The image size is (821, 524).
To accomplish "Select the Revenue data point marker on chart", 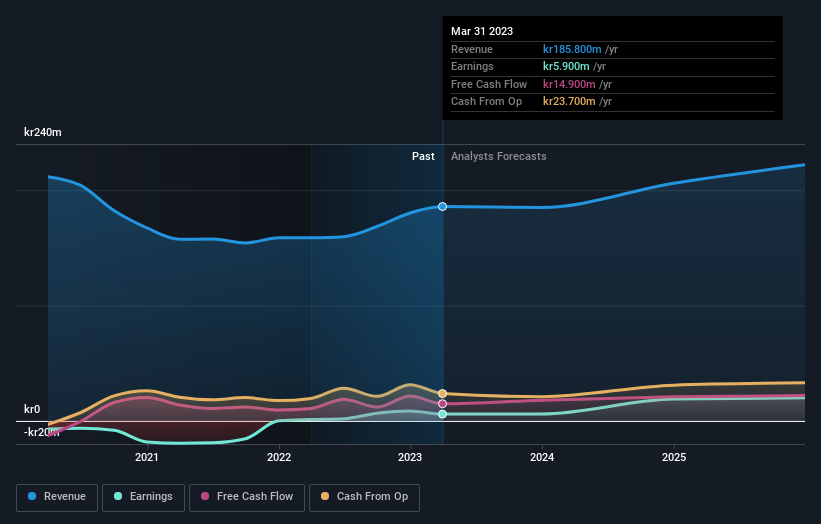I will [442, 207].
